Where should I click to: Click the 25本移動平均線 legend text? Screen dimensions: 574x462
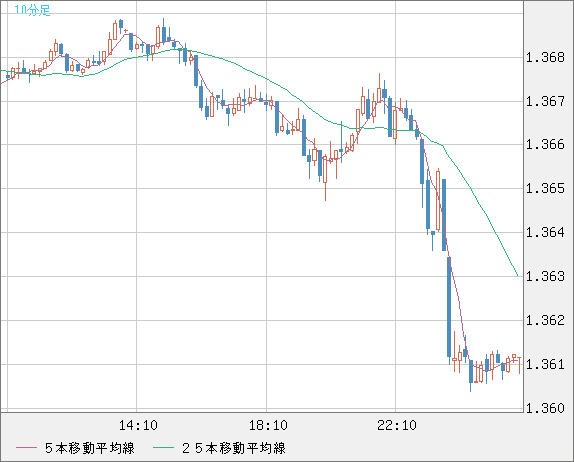point(234,448)
